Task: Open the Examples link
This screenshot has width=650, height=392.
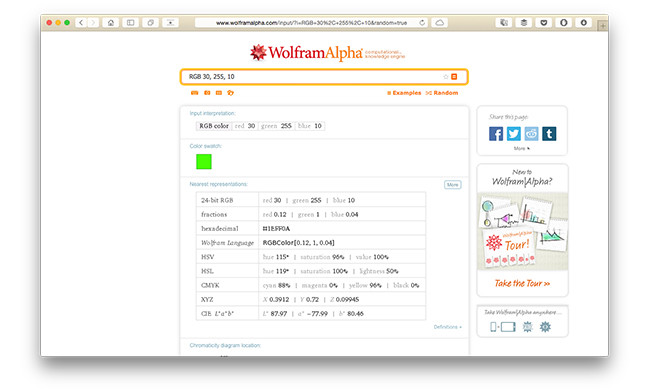Action: [x=404, y=93]
